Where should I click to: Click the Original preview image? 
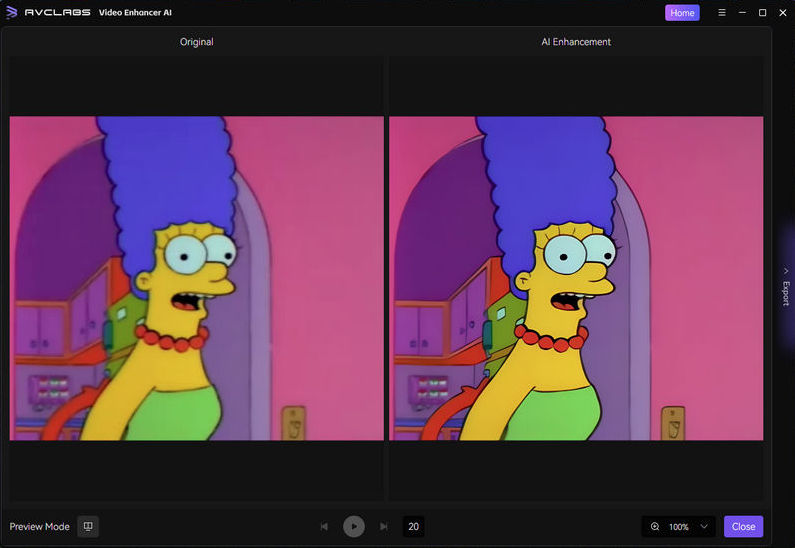197,278
